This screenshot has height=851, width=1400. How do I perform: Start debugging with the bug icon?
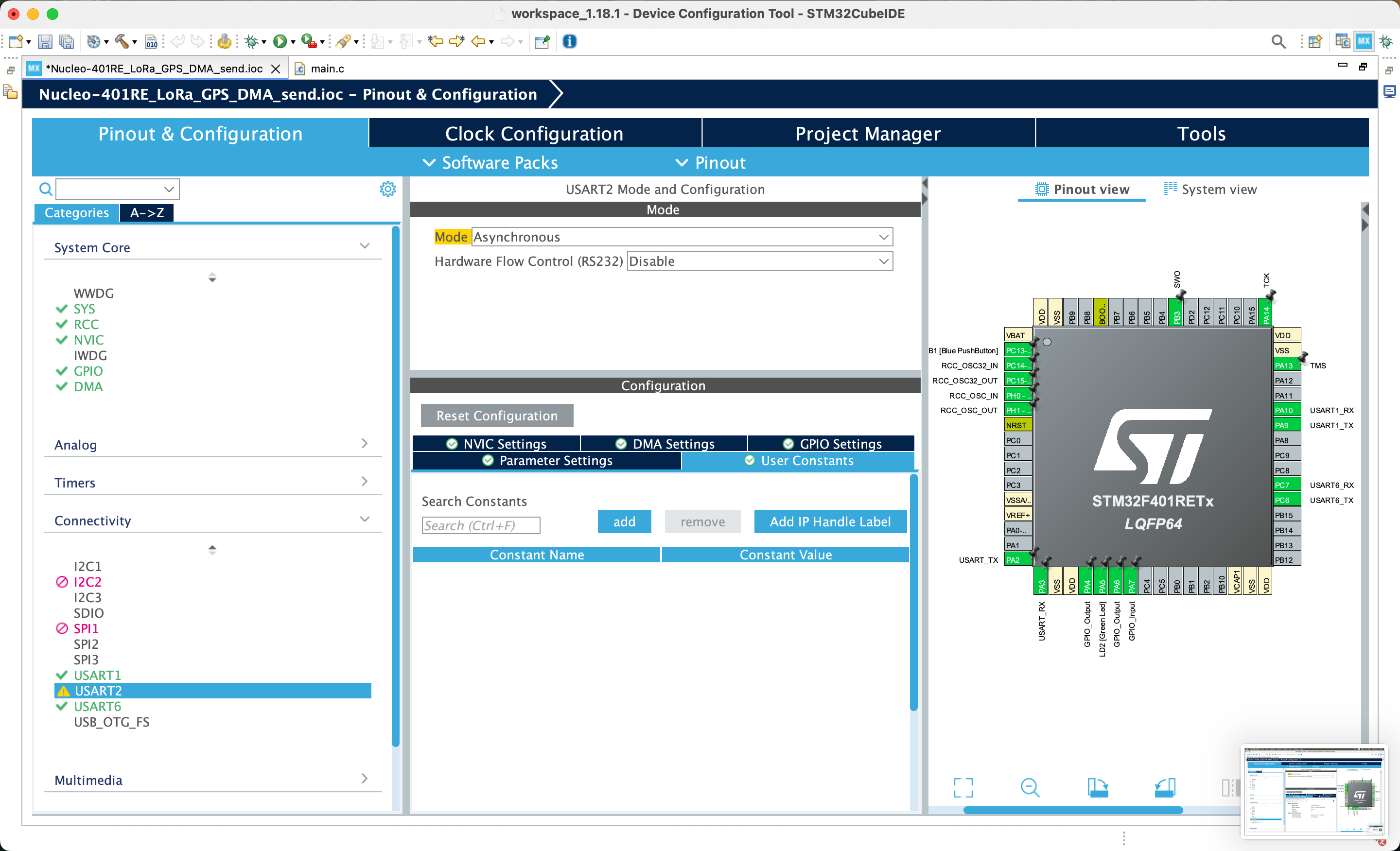coord(250,41)
